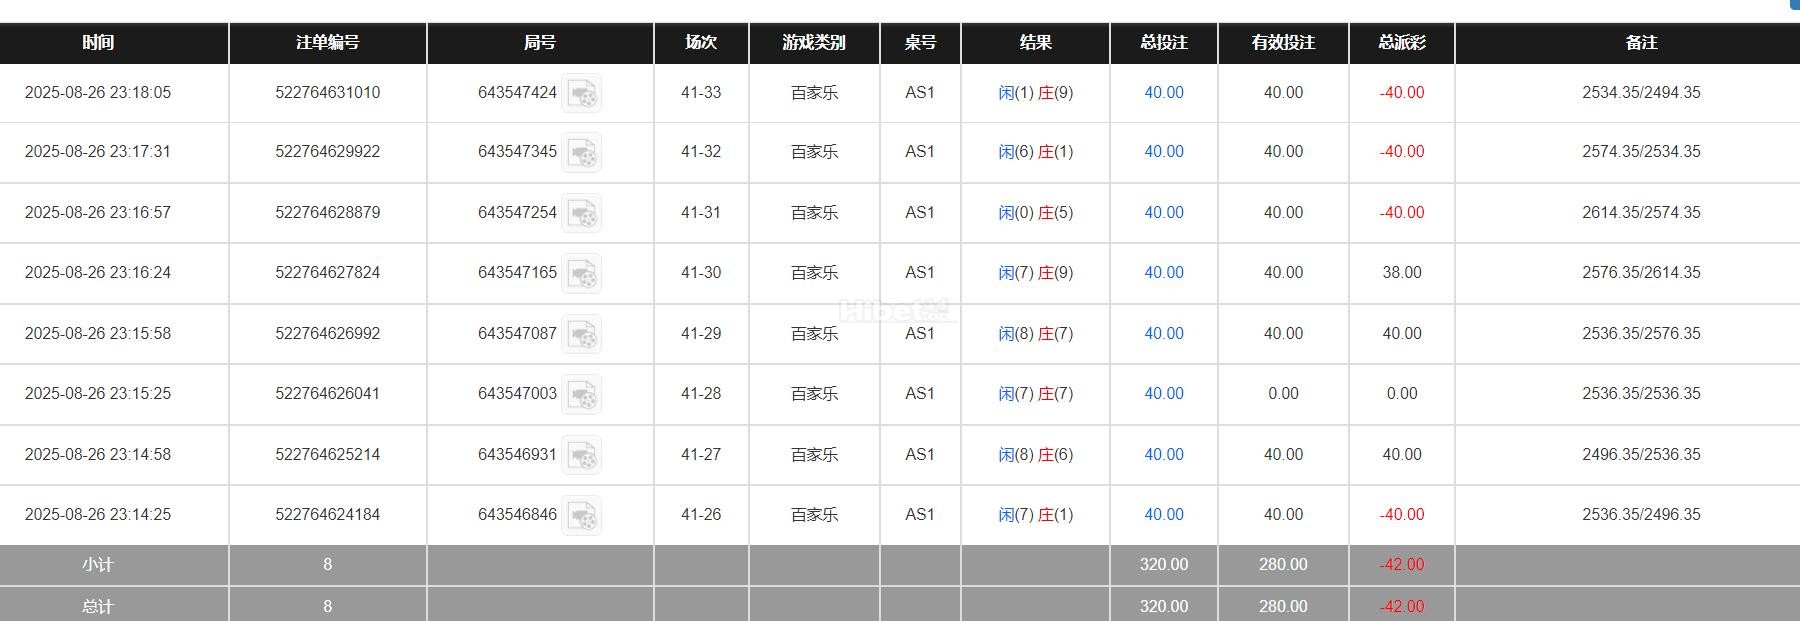
Task: Open video replay for game 643547003
Action: (586, 395)
